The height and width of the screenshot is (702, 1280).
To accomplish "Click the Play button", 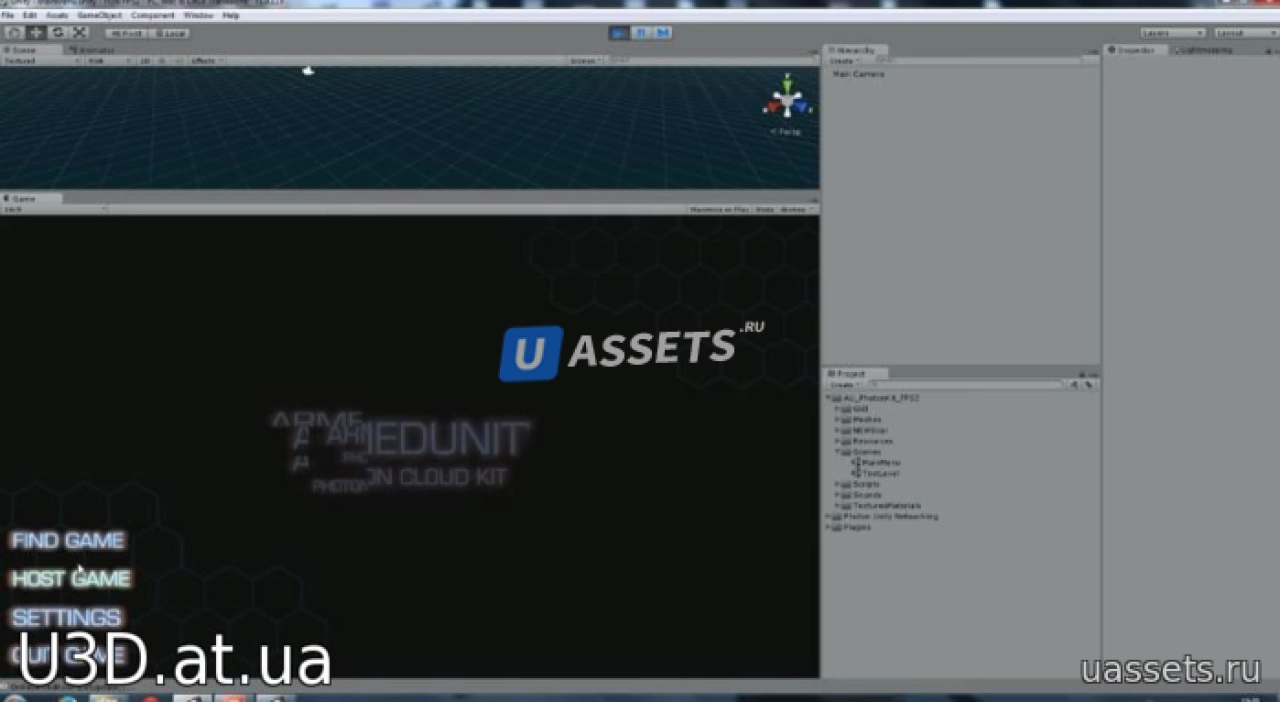I will [x=619, y=33].
